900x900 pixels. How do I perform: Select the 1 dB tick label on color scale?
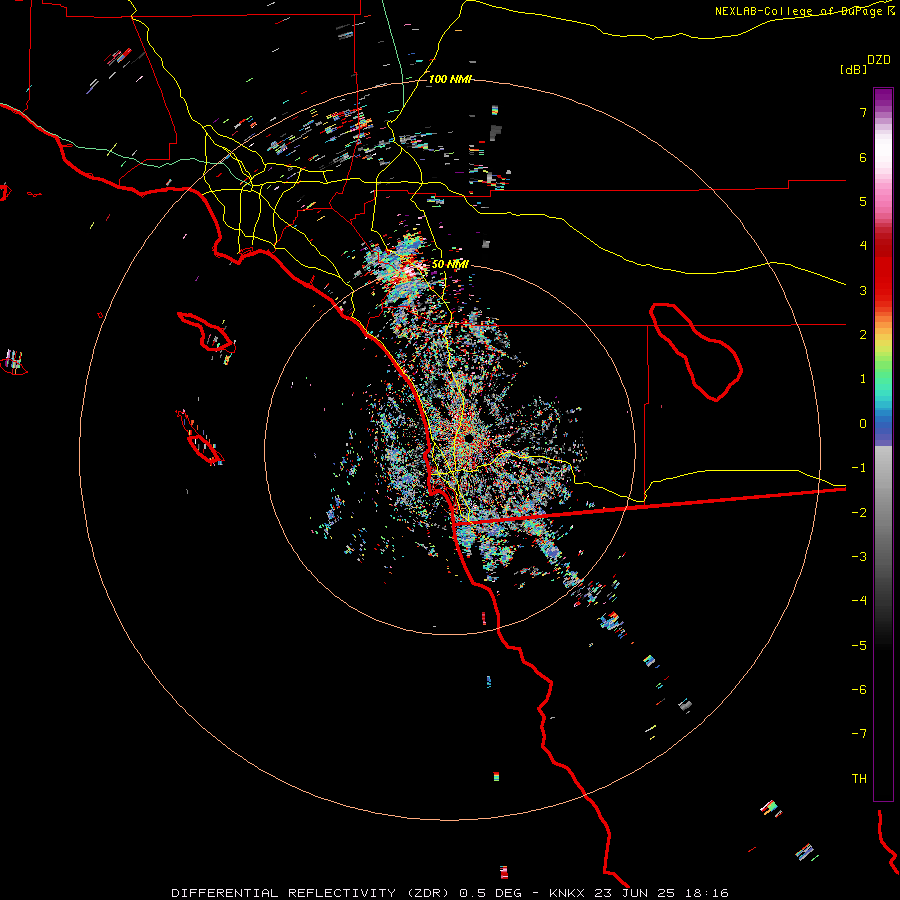[x=863, y=379]
